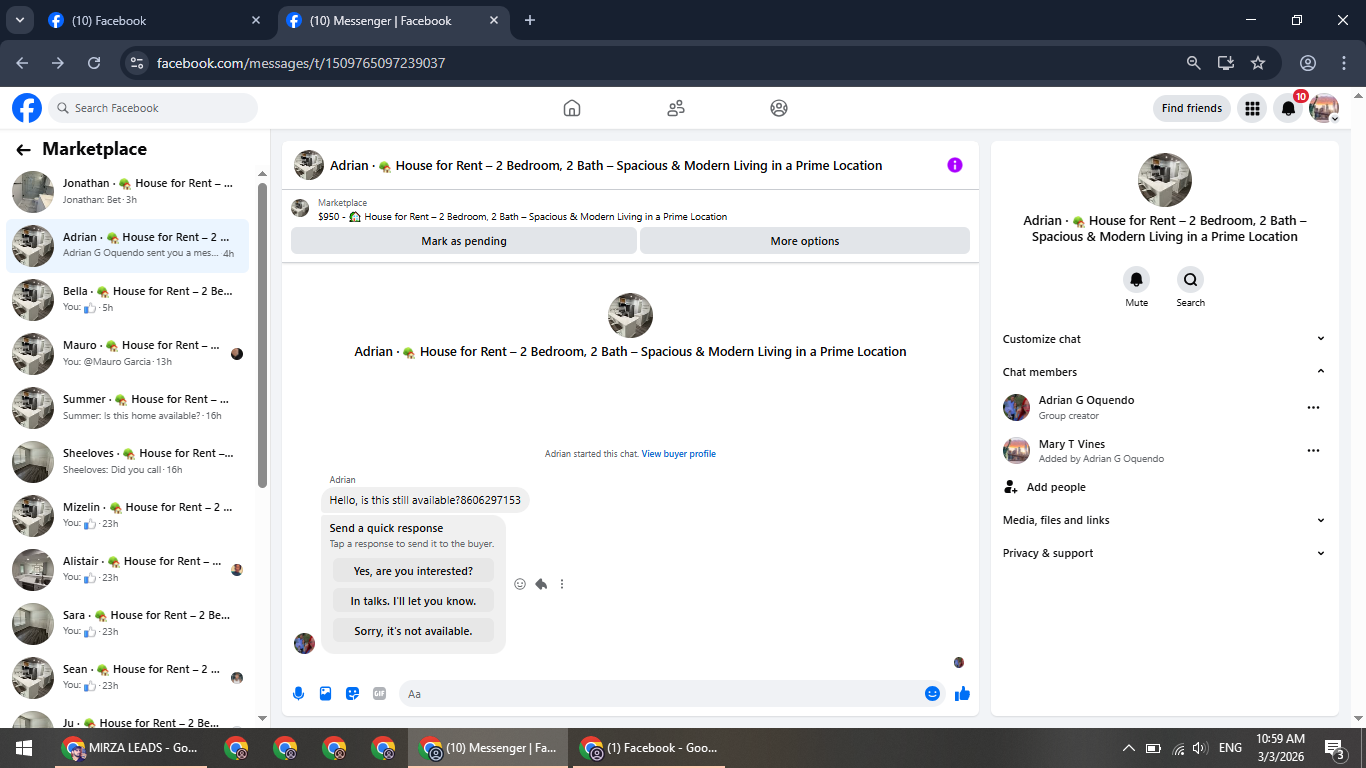
Task: Click the Search Facebook input field
Action: coord(154,108)
